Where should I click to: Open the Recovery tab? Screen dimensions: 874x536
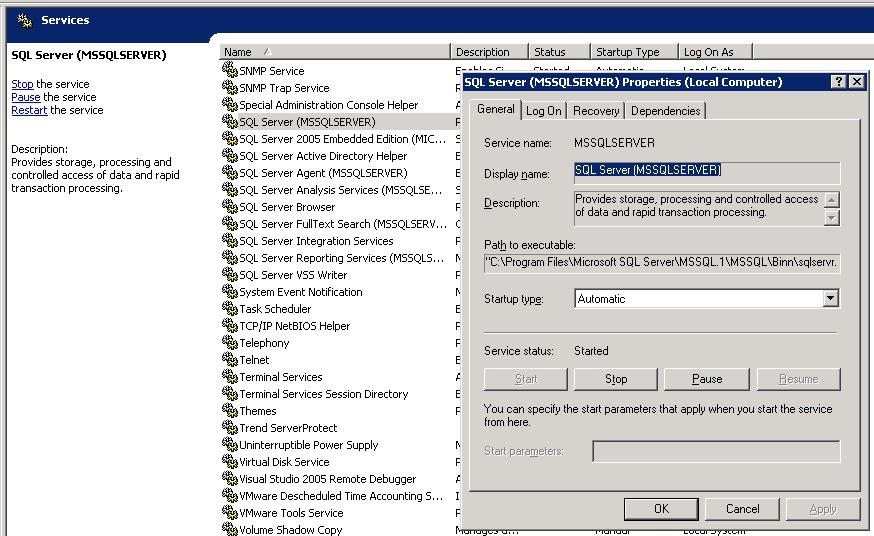tap(596, 111)
